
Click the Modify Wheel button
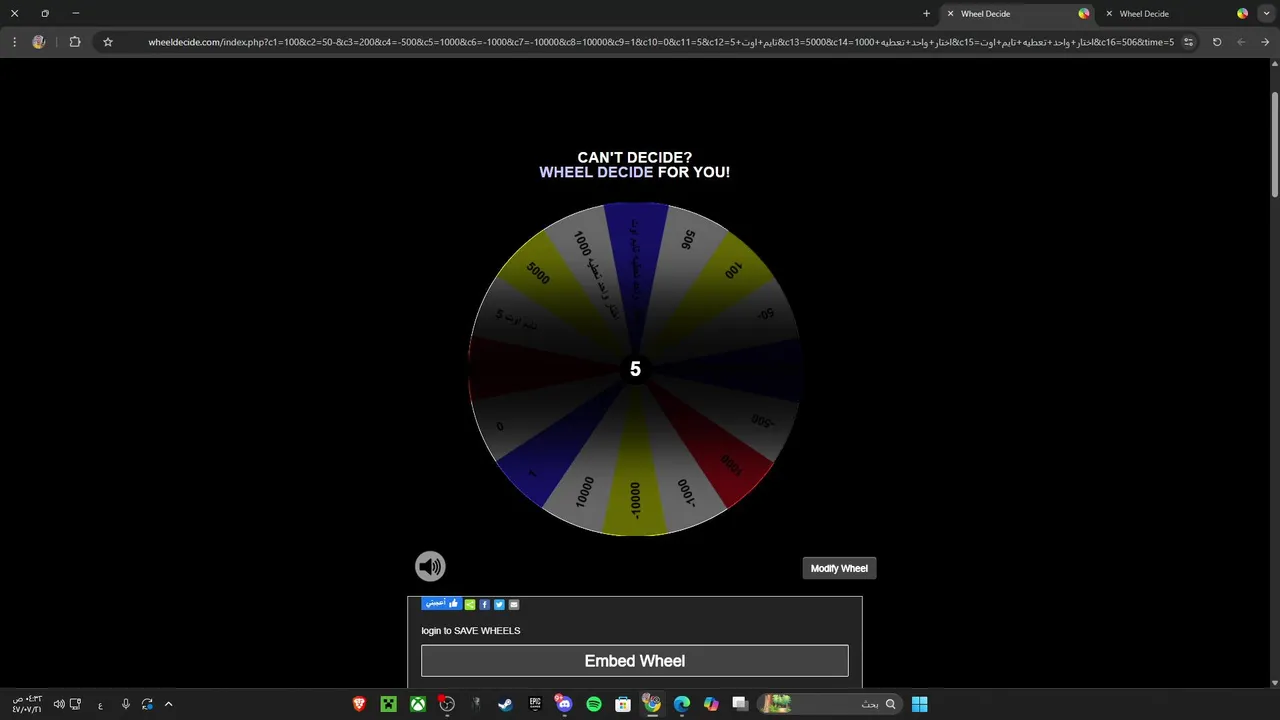tap(839, 568)
